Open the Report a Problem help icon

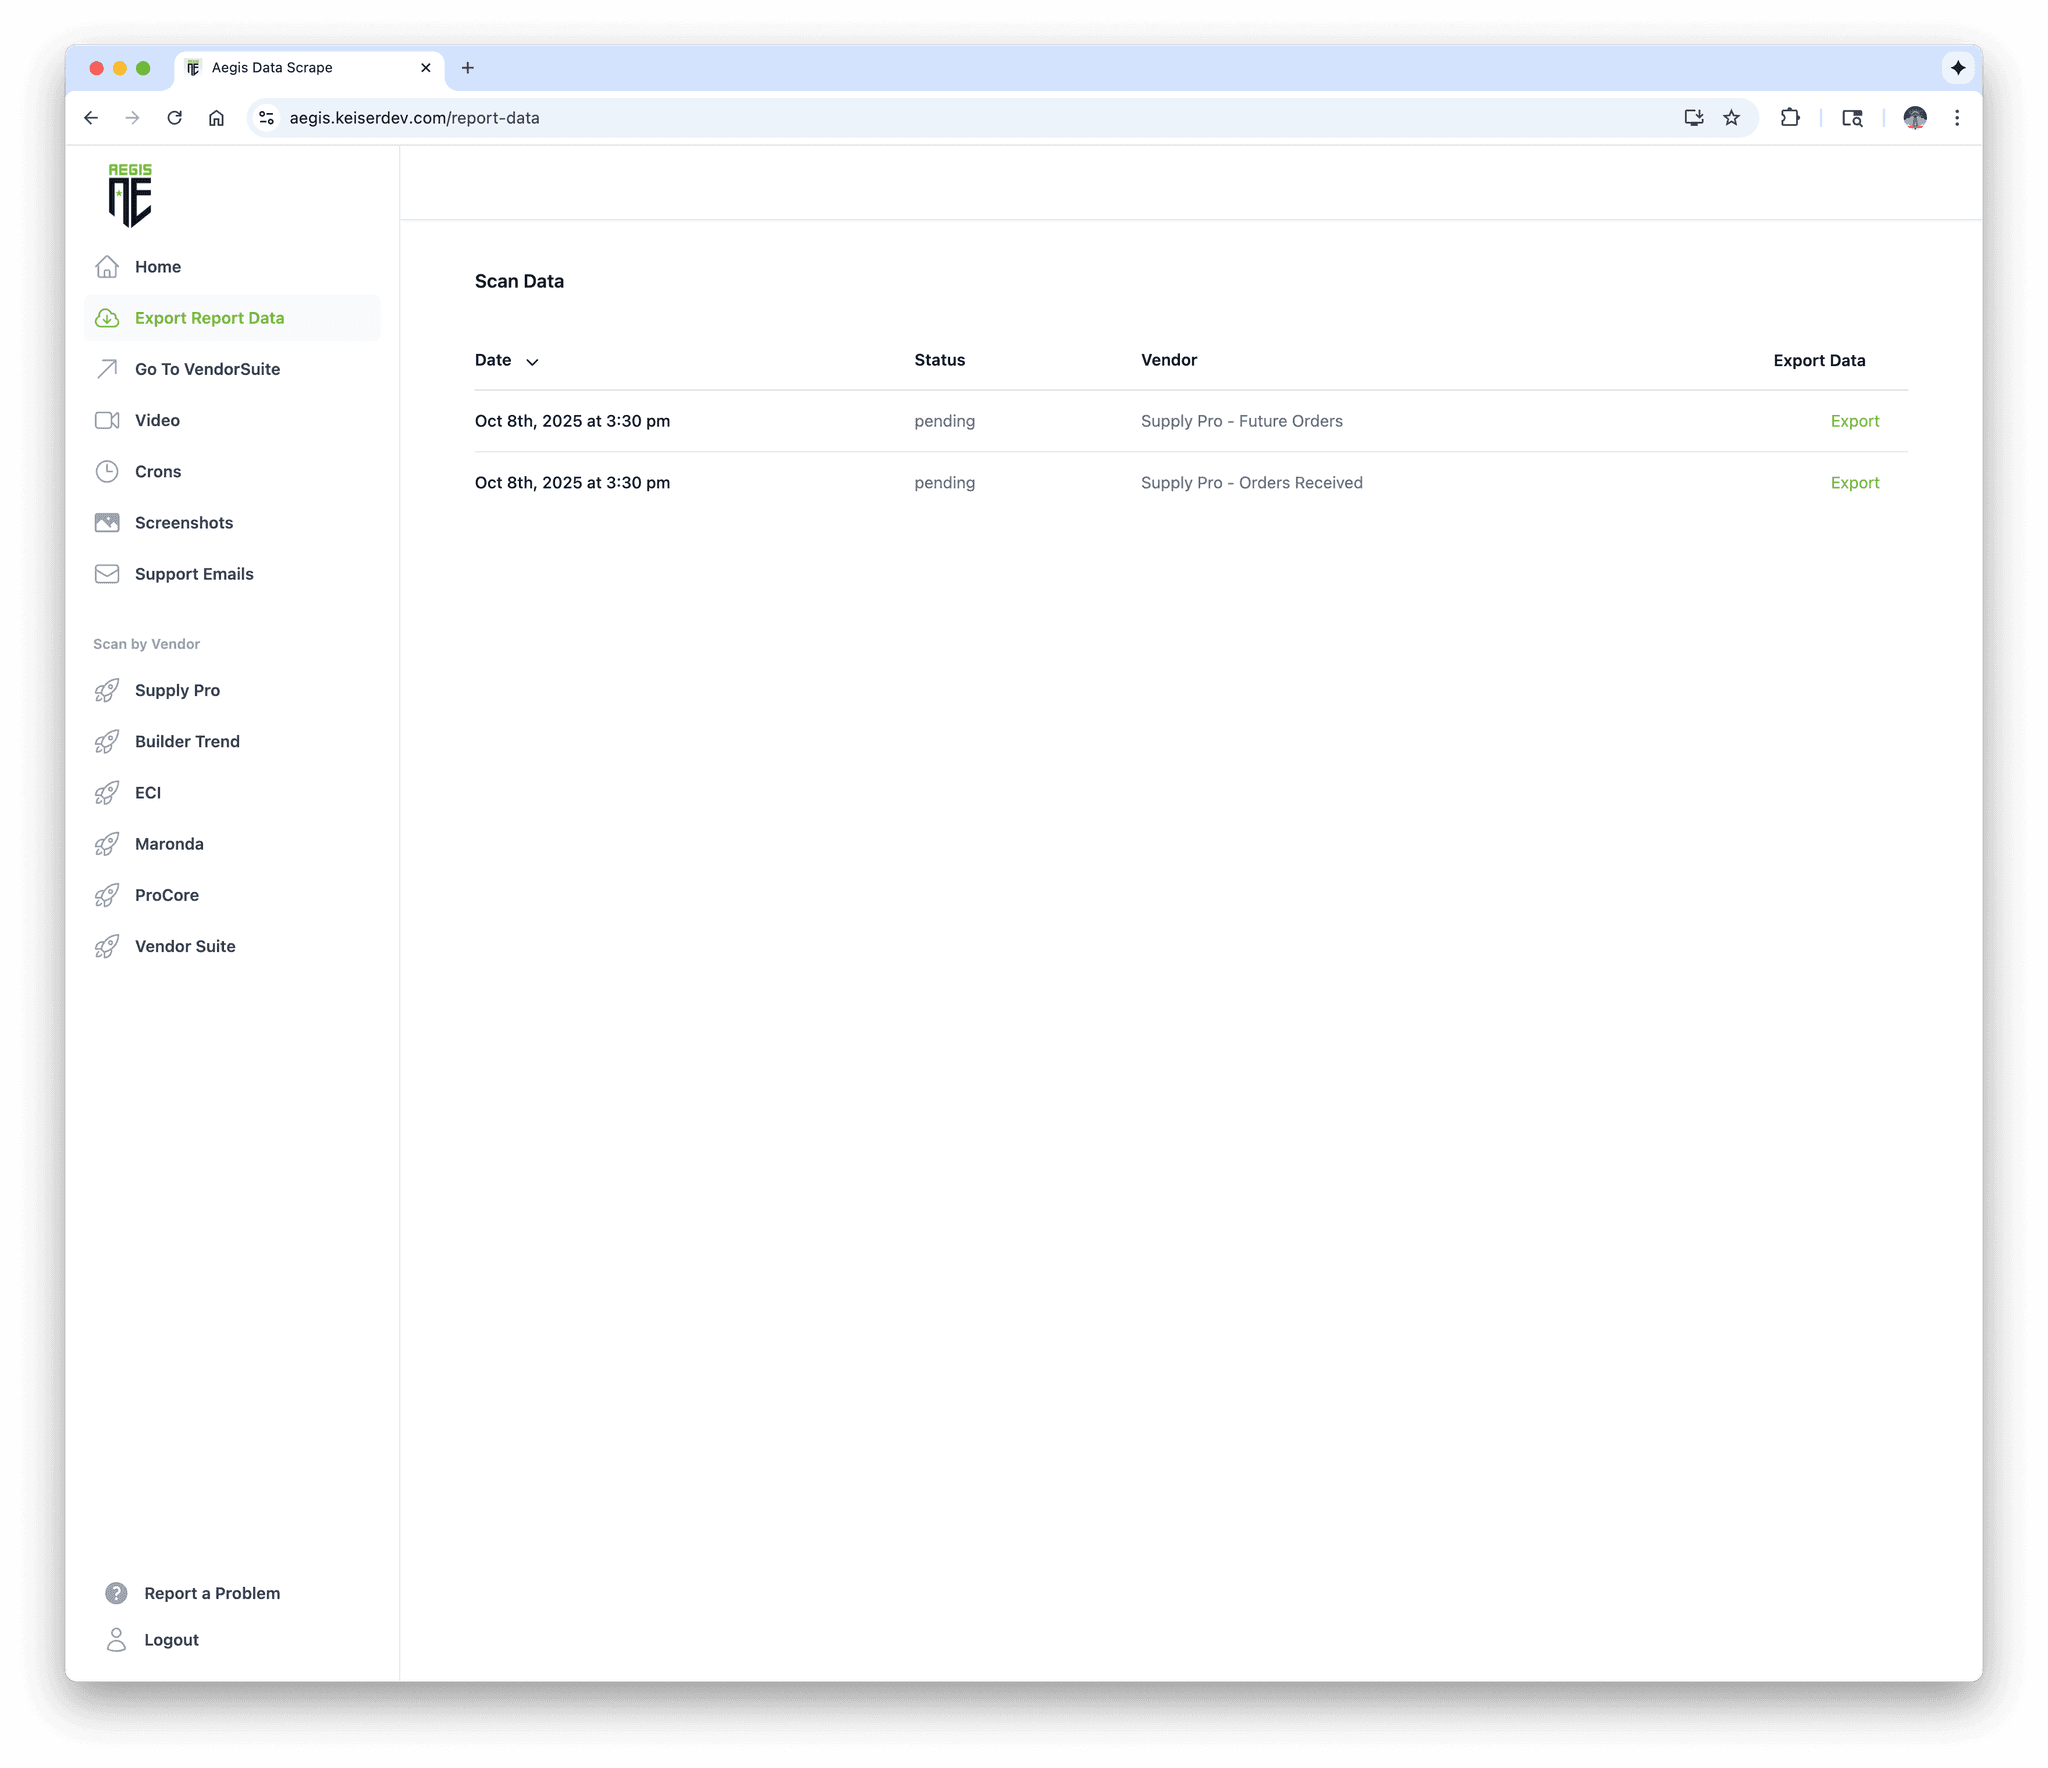point(115,1592)
